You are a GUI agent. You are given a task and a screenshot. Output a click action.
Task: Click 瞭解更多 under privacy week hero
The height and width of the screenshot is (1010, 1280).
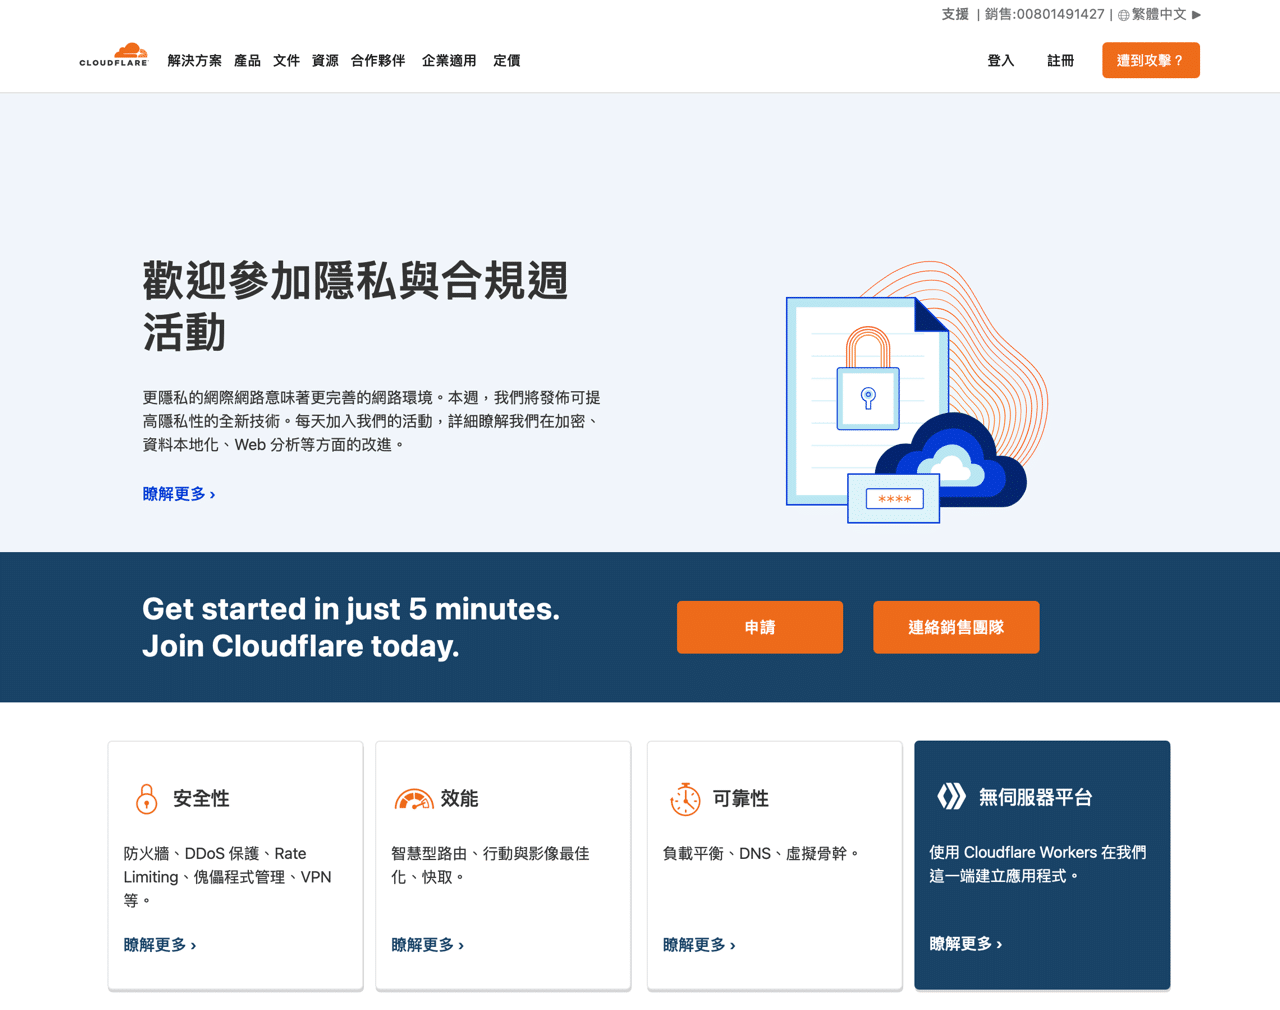pos(179,494)
